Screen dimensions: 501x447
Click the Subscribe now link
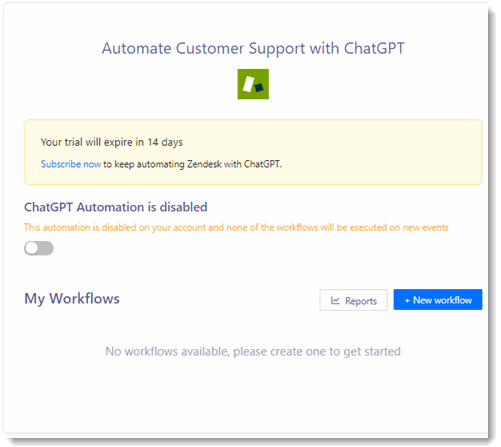tap(71, 164)
